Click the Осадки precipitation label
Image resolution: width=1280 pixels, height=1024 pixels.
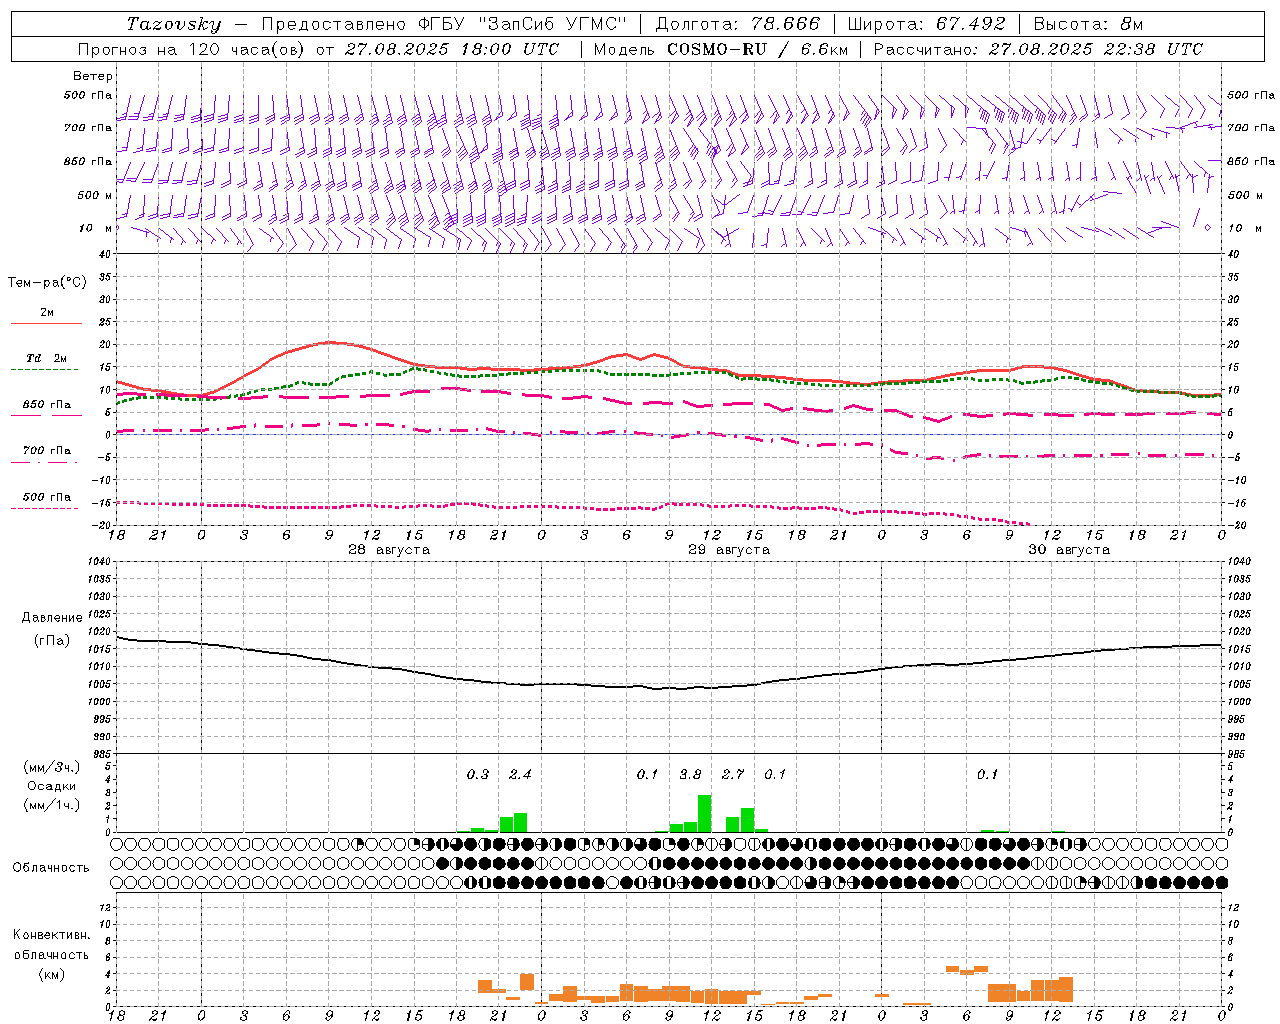[52, 786]
